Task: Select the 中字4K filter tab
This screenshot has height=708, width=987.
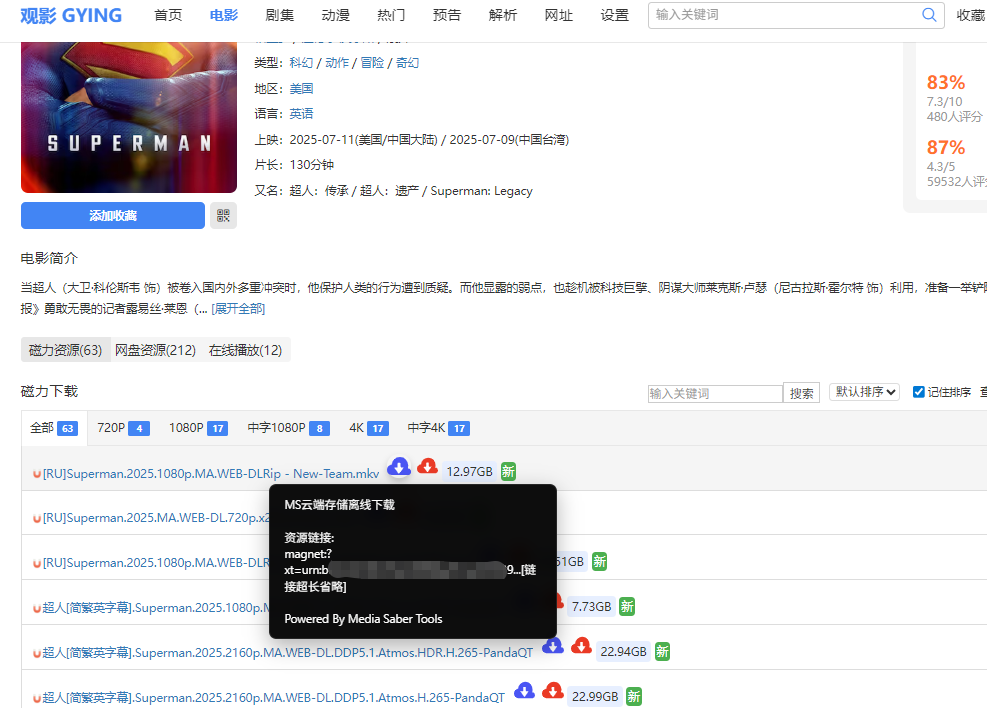Action: tap(429, 427)
